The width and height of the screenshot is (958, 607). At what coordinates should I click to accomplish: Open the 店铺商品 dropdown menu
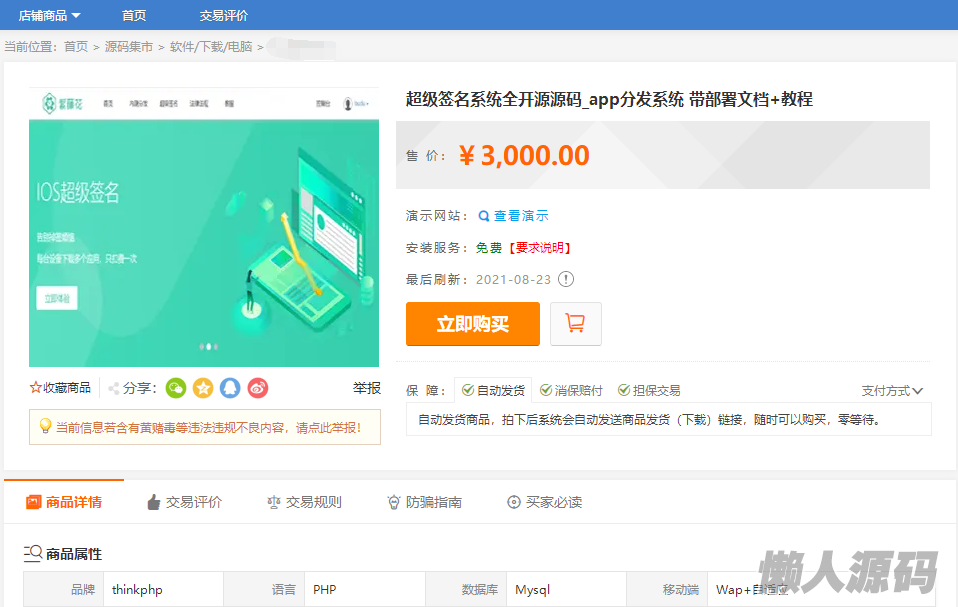click(49, 15)
